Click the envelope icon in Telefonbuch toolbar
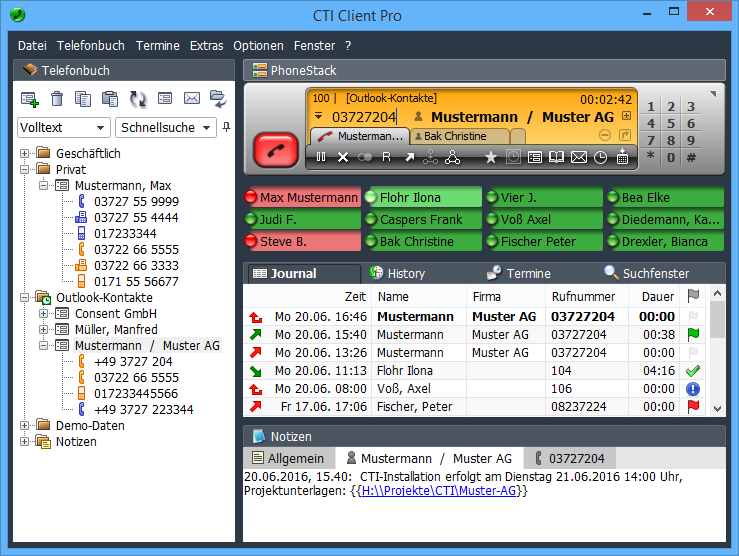The image size is (739, 556). [192, 99]
